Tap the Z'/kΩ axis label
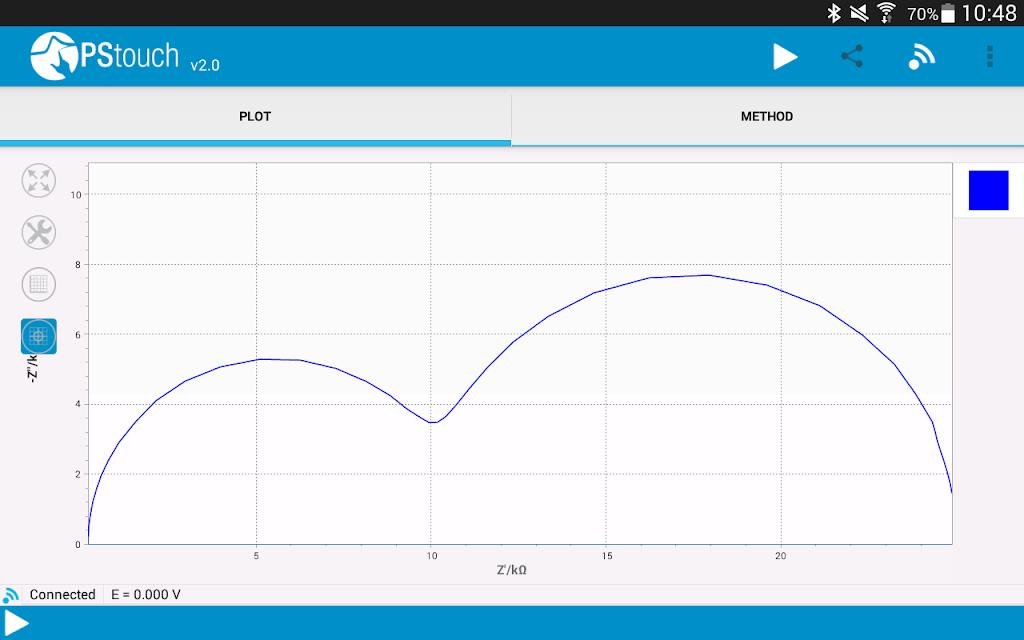 [511, 570]
